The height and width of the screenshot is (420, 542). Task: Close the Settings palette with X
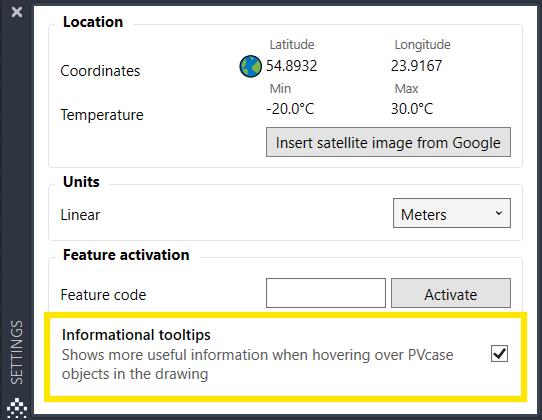point(17,12)
